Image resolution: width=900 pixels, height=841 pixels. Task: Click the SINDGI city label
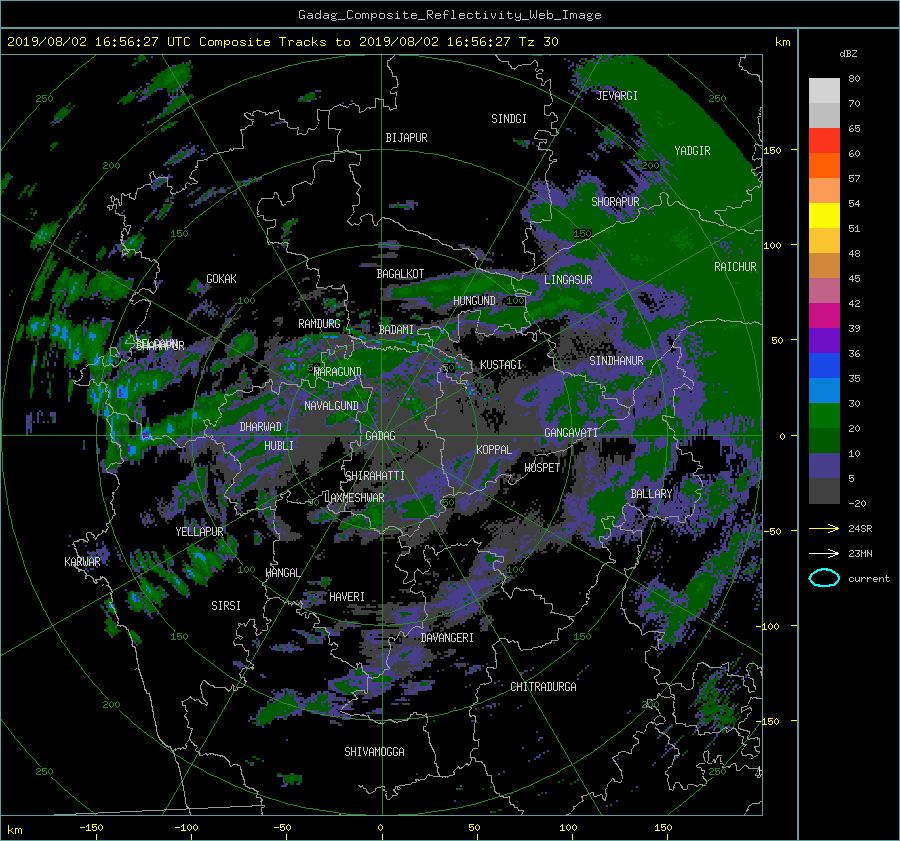pos(509,119)
